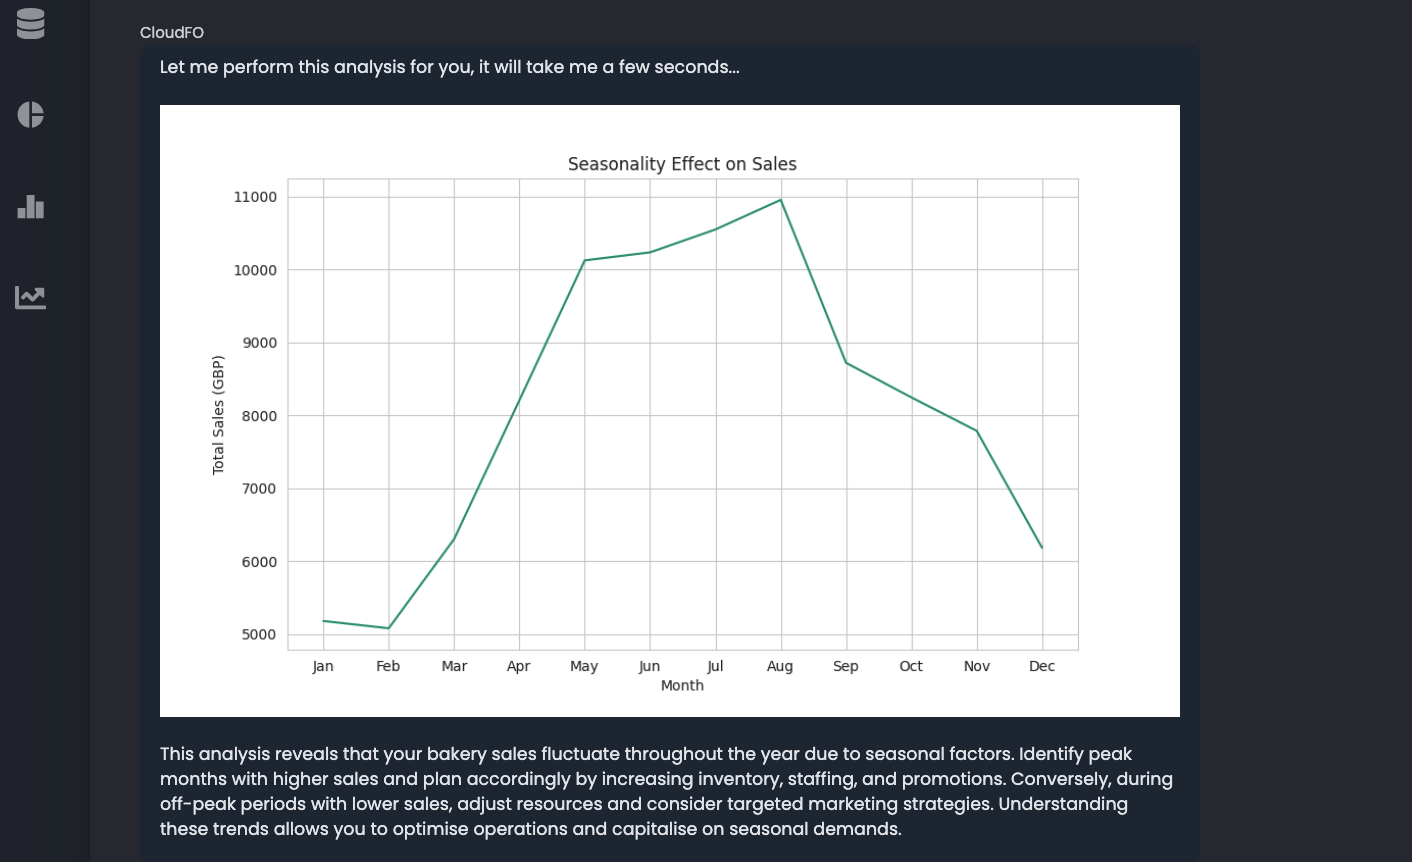Click the Seasonality Effect on Sales title
The image size is (1412, 862).
682,164
